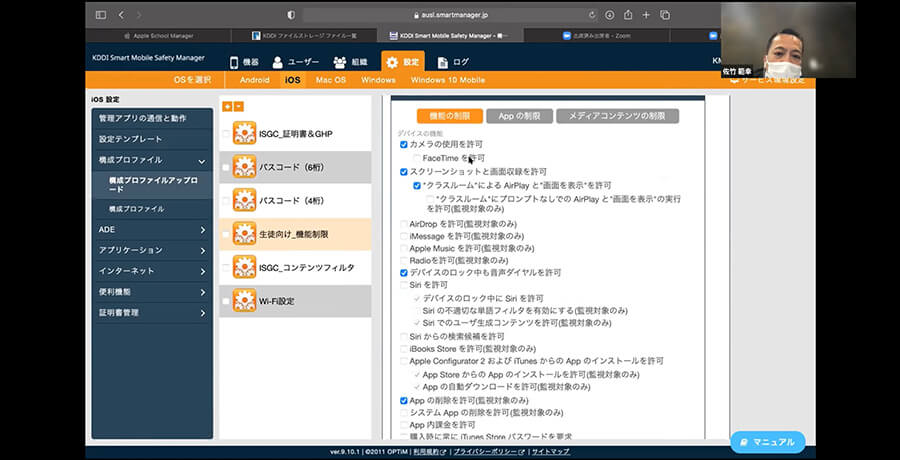Viewport: 900px width, 460px height.
Task: Open the マニュアル manual button
Action: tap(767, 441)
